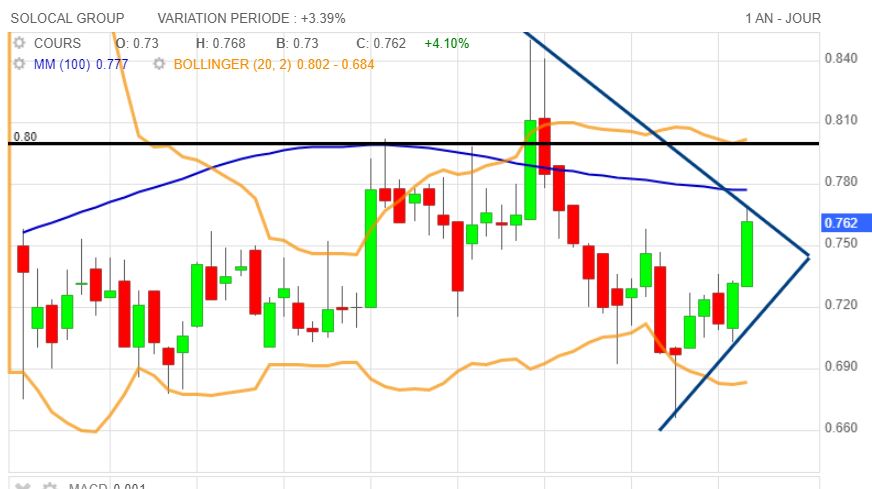Click the 0.720 price axis label
The image size is (872, 489).
pyautogui.click(x=841, y=305)
